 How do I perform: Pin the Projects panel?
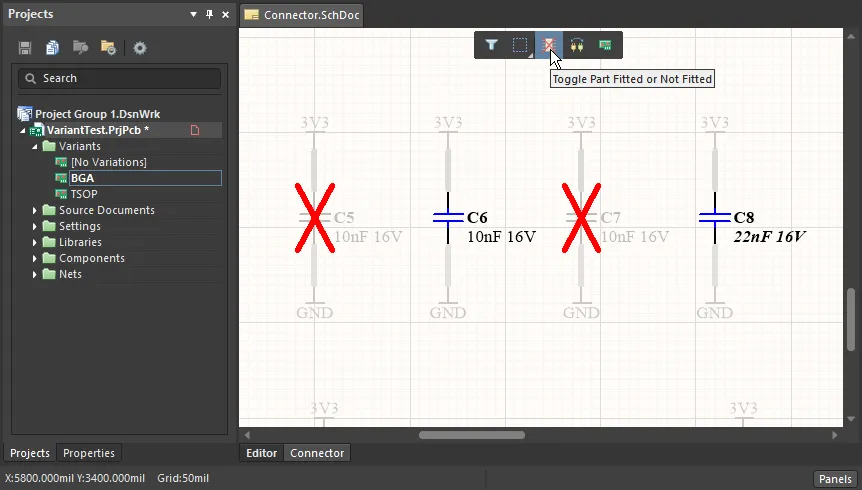coord(209,14)
